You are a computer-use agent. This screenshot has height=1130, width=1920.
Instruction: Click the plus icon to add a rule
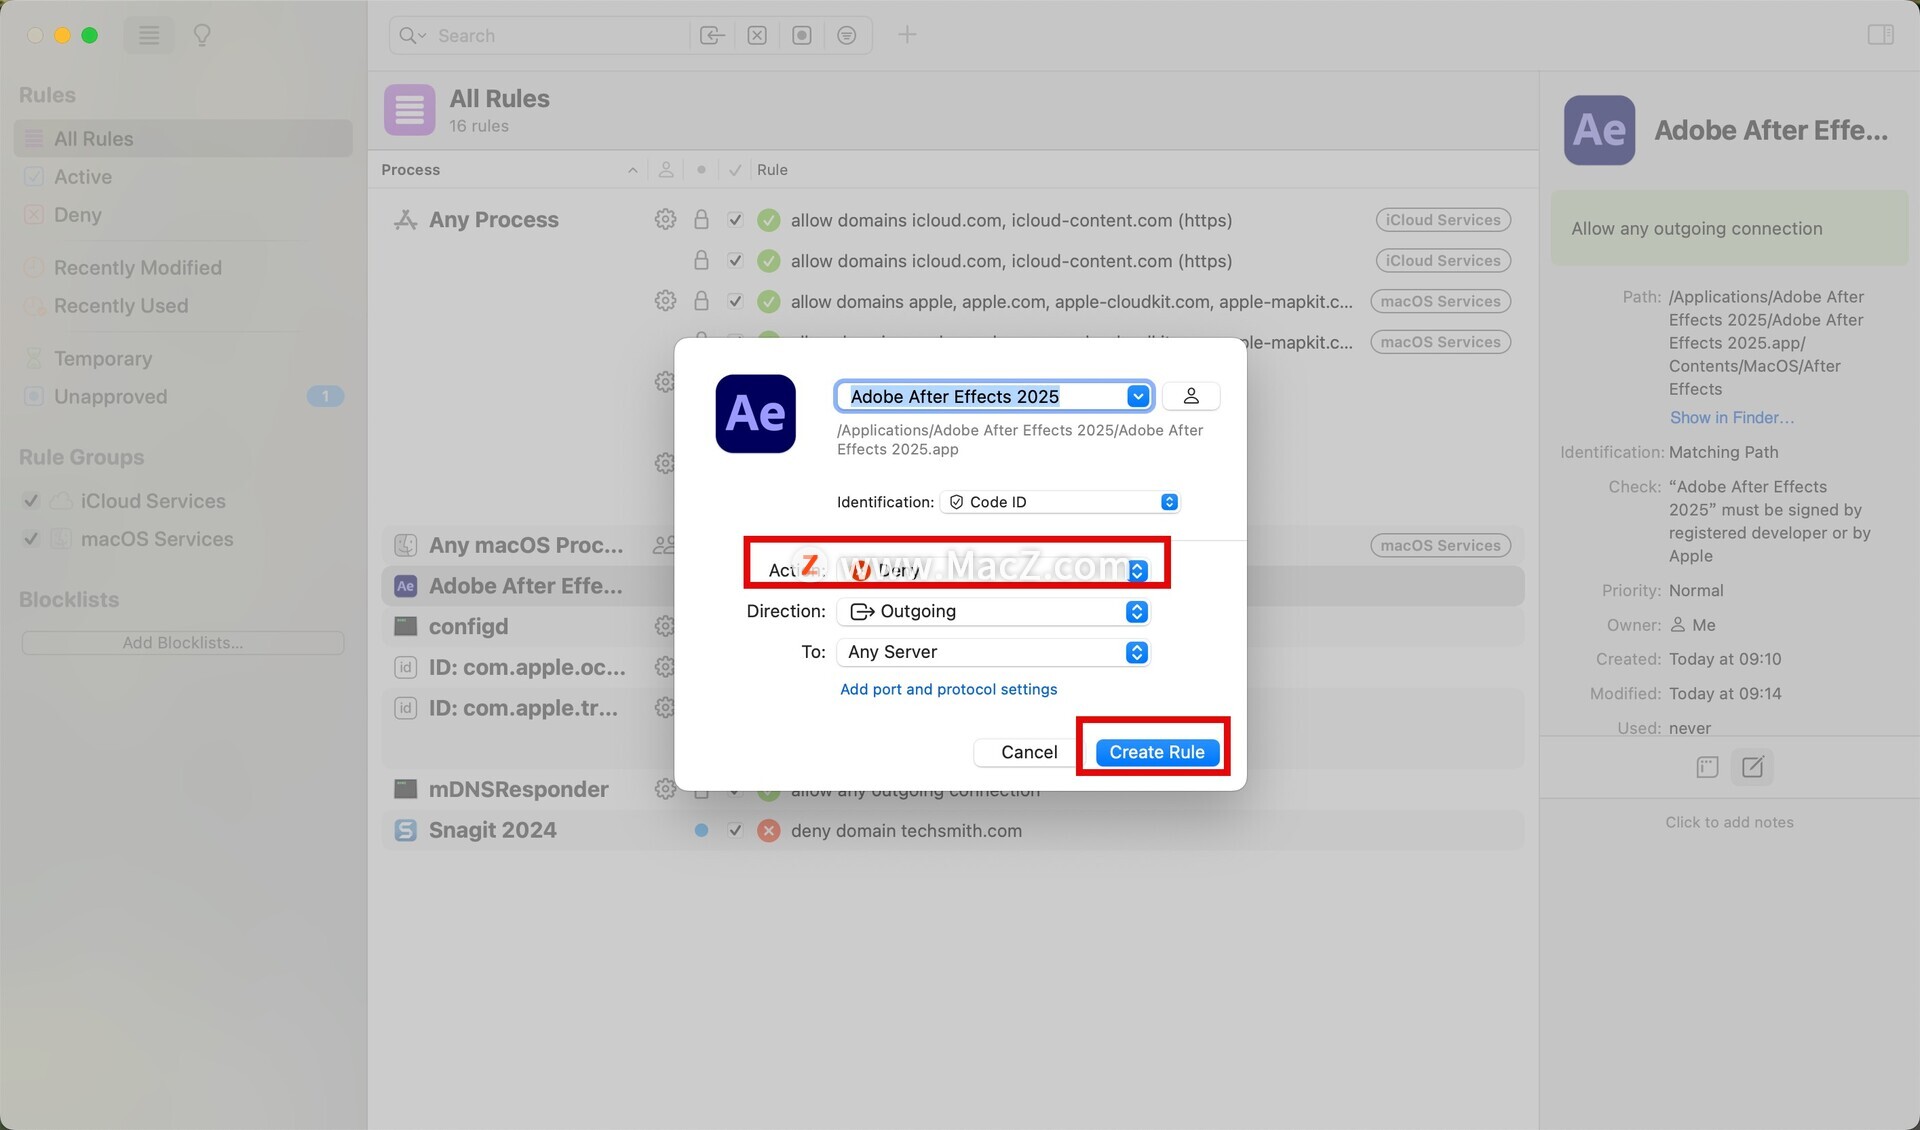[x=907, y=35]
